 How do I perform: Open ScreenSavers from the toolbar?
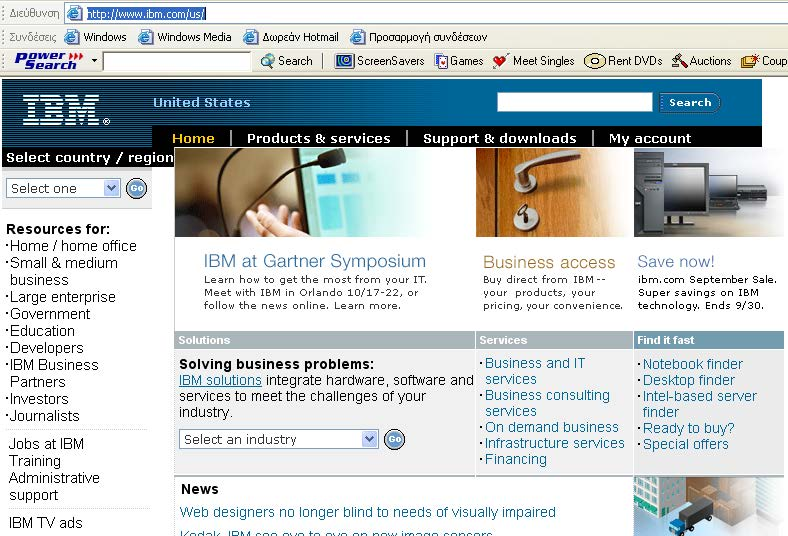379,61
